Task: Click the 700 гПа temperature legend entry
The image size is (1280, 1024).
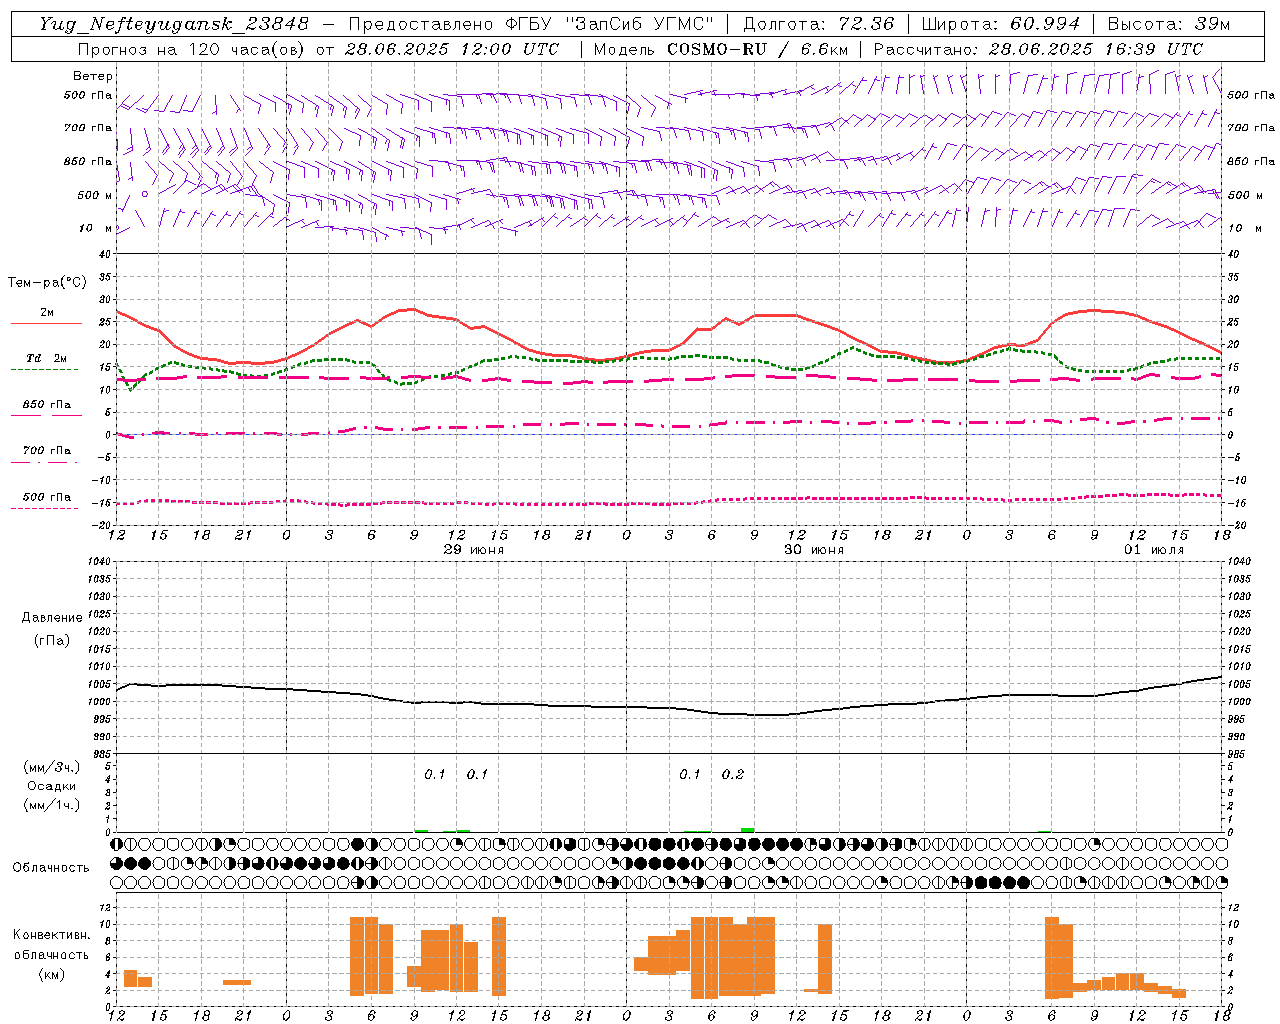Action: pos(47,451)
